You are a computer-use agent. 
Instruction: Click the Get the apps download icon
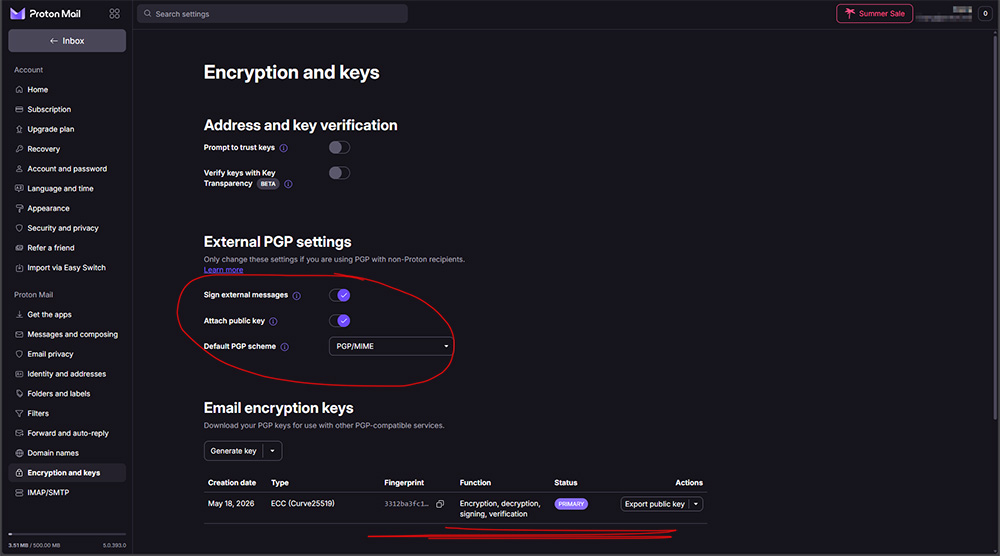[19, 314]
